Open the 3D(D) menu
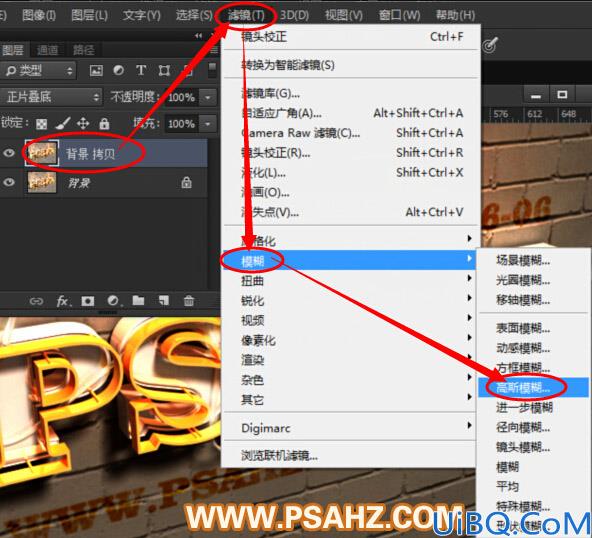 click(x=294, y=15)
